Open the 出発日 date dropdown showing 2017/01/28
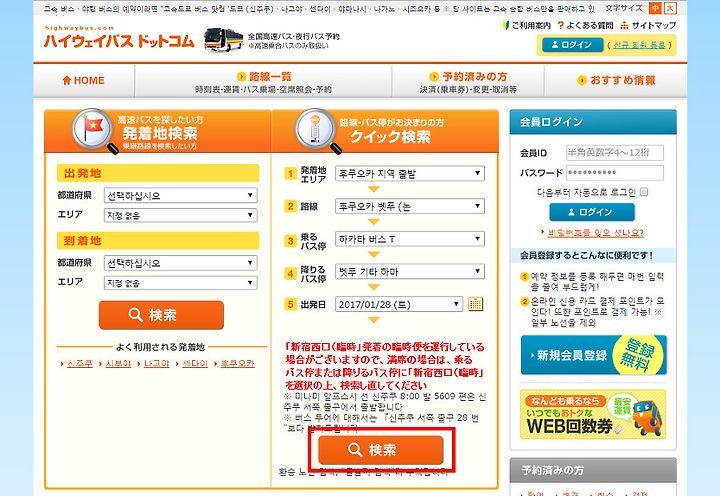 pos(399,304)
